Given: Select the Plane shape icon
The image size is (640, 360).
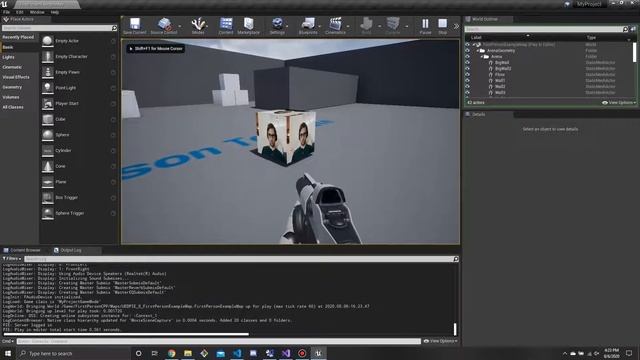Looking at the screenshot, I should point(48,182).
